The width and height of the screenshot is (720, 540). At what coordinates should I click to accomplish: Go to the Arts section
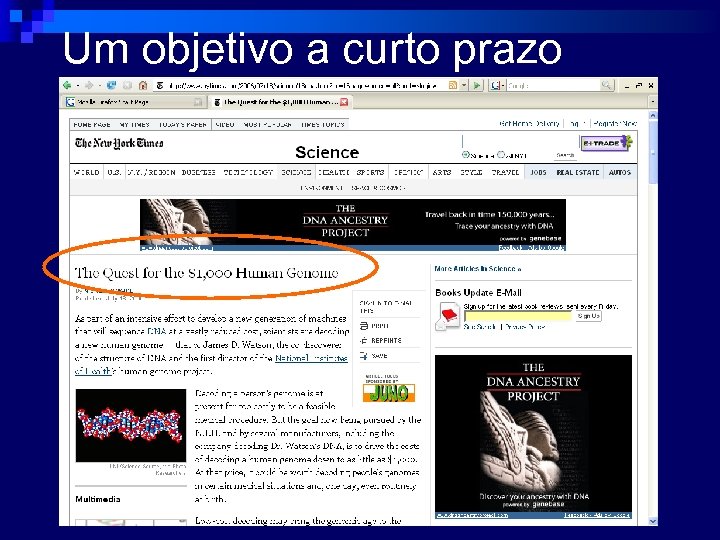coord(442,172)
